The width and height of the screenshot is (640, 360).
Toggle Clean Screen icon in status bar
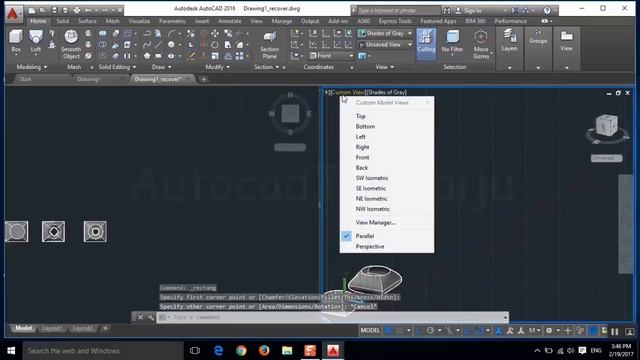tap(630, 331)
